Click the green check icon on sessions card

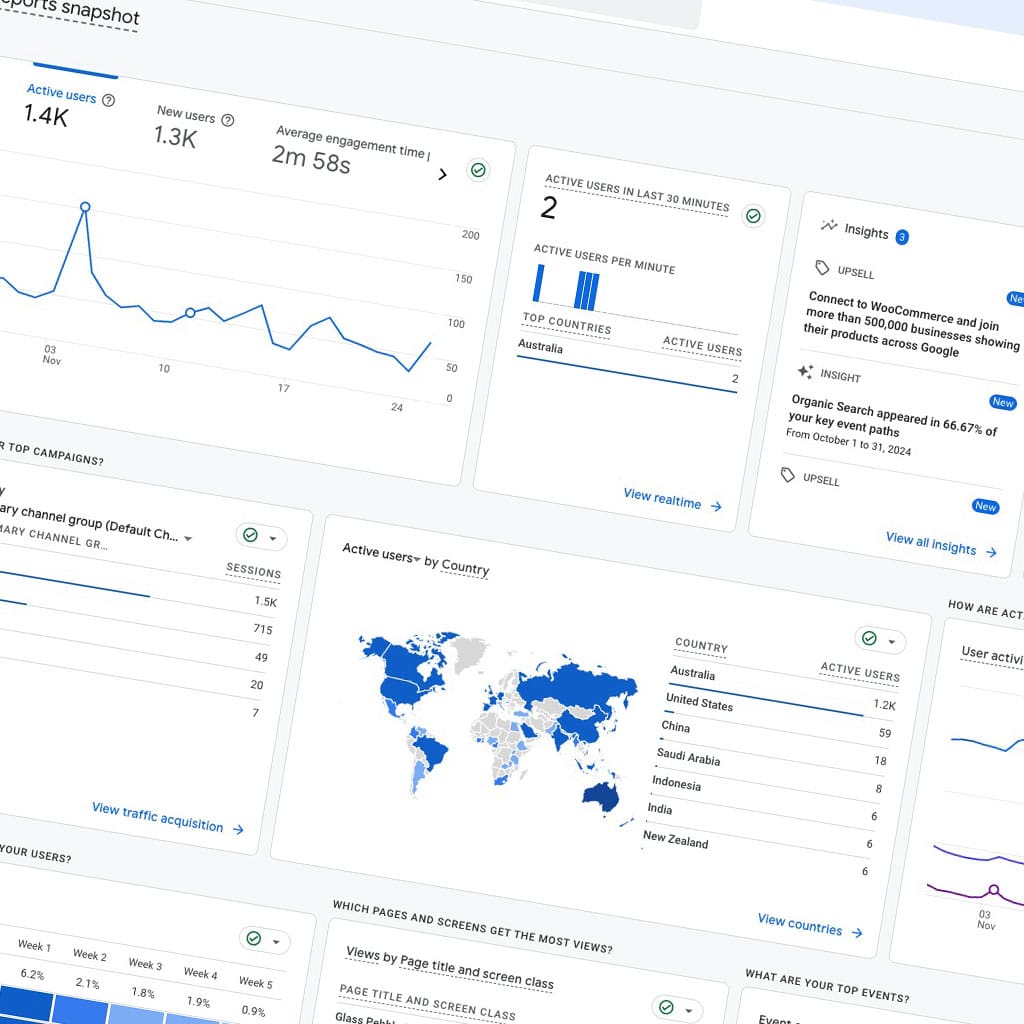[250, 535]
